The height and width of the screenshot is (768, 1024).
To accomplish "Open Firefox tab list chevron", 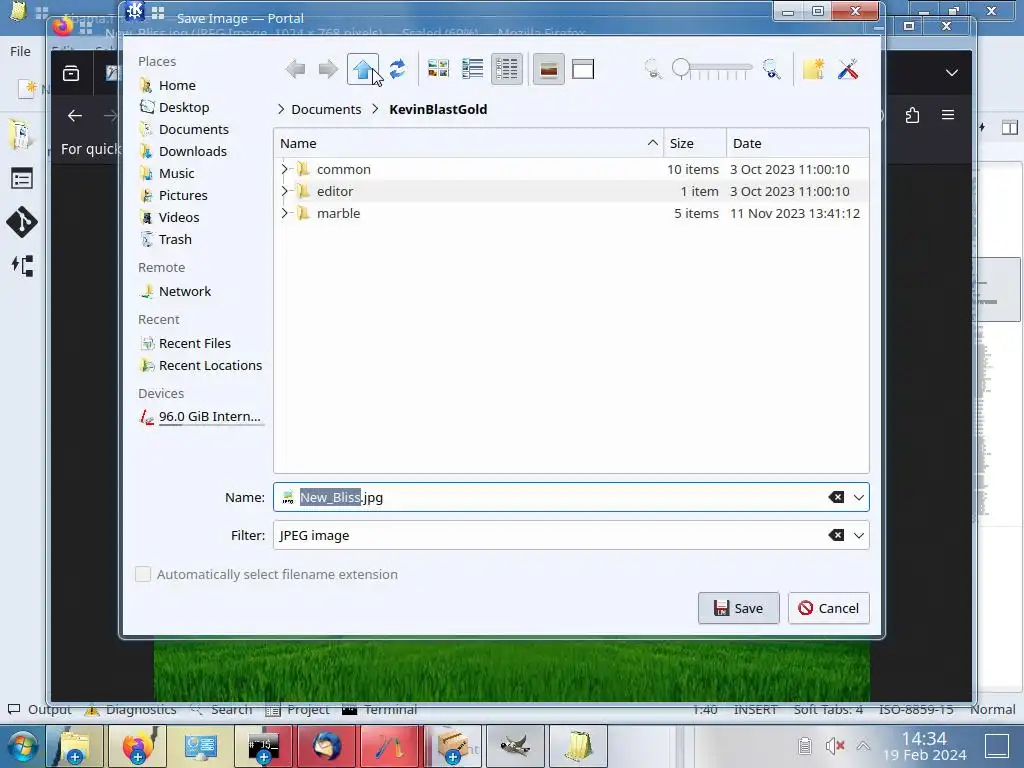I will tap(952, 72).
